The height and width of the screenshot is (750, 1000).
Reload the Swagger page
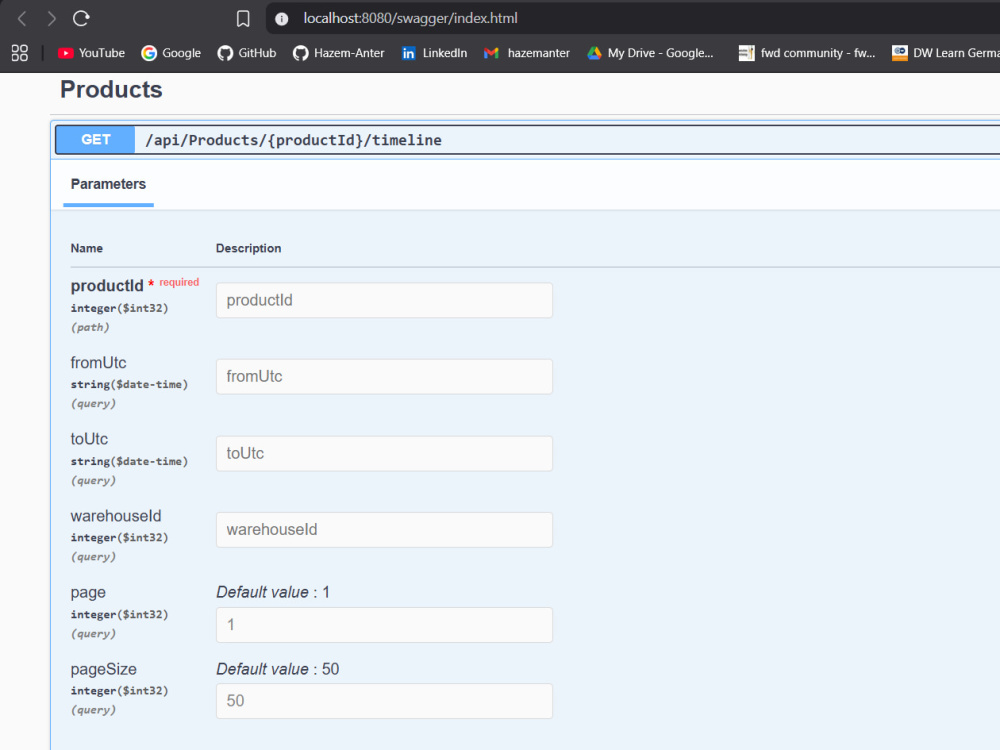click(81, 18)
